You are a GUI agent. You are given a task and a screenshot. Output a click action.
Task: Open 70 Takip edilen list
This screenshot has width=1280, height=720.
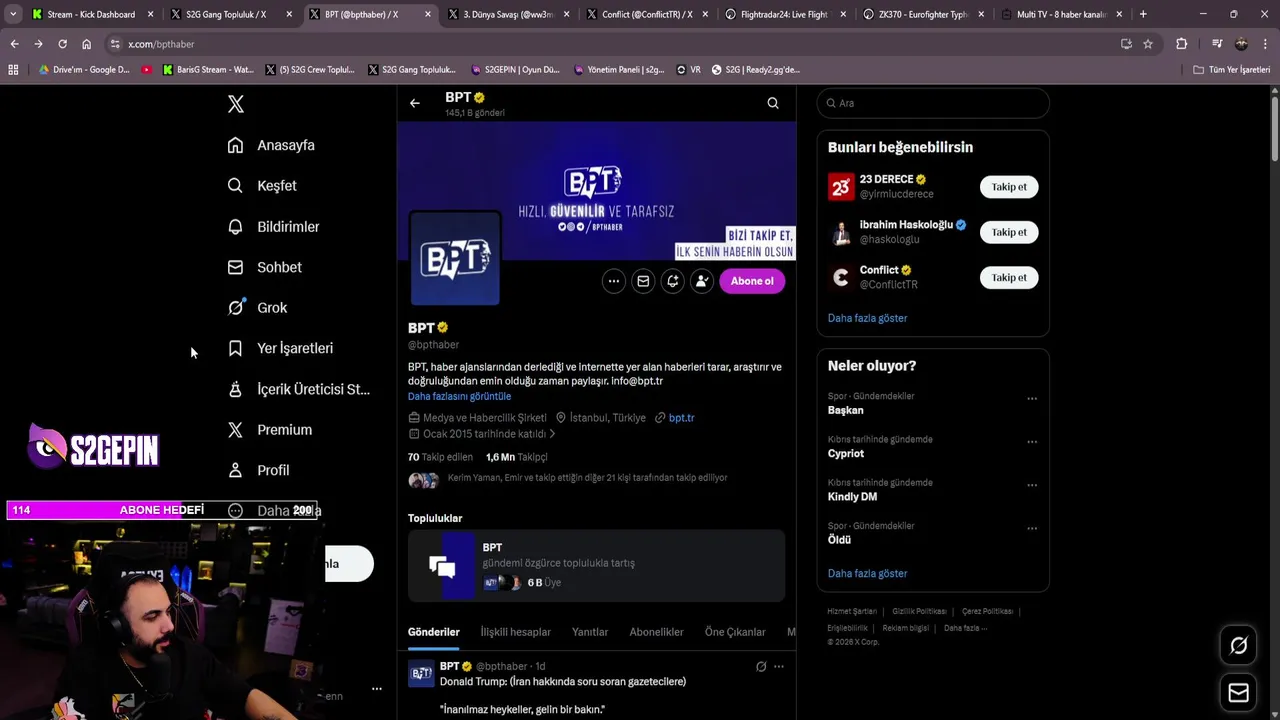[x=440, y=457]
